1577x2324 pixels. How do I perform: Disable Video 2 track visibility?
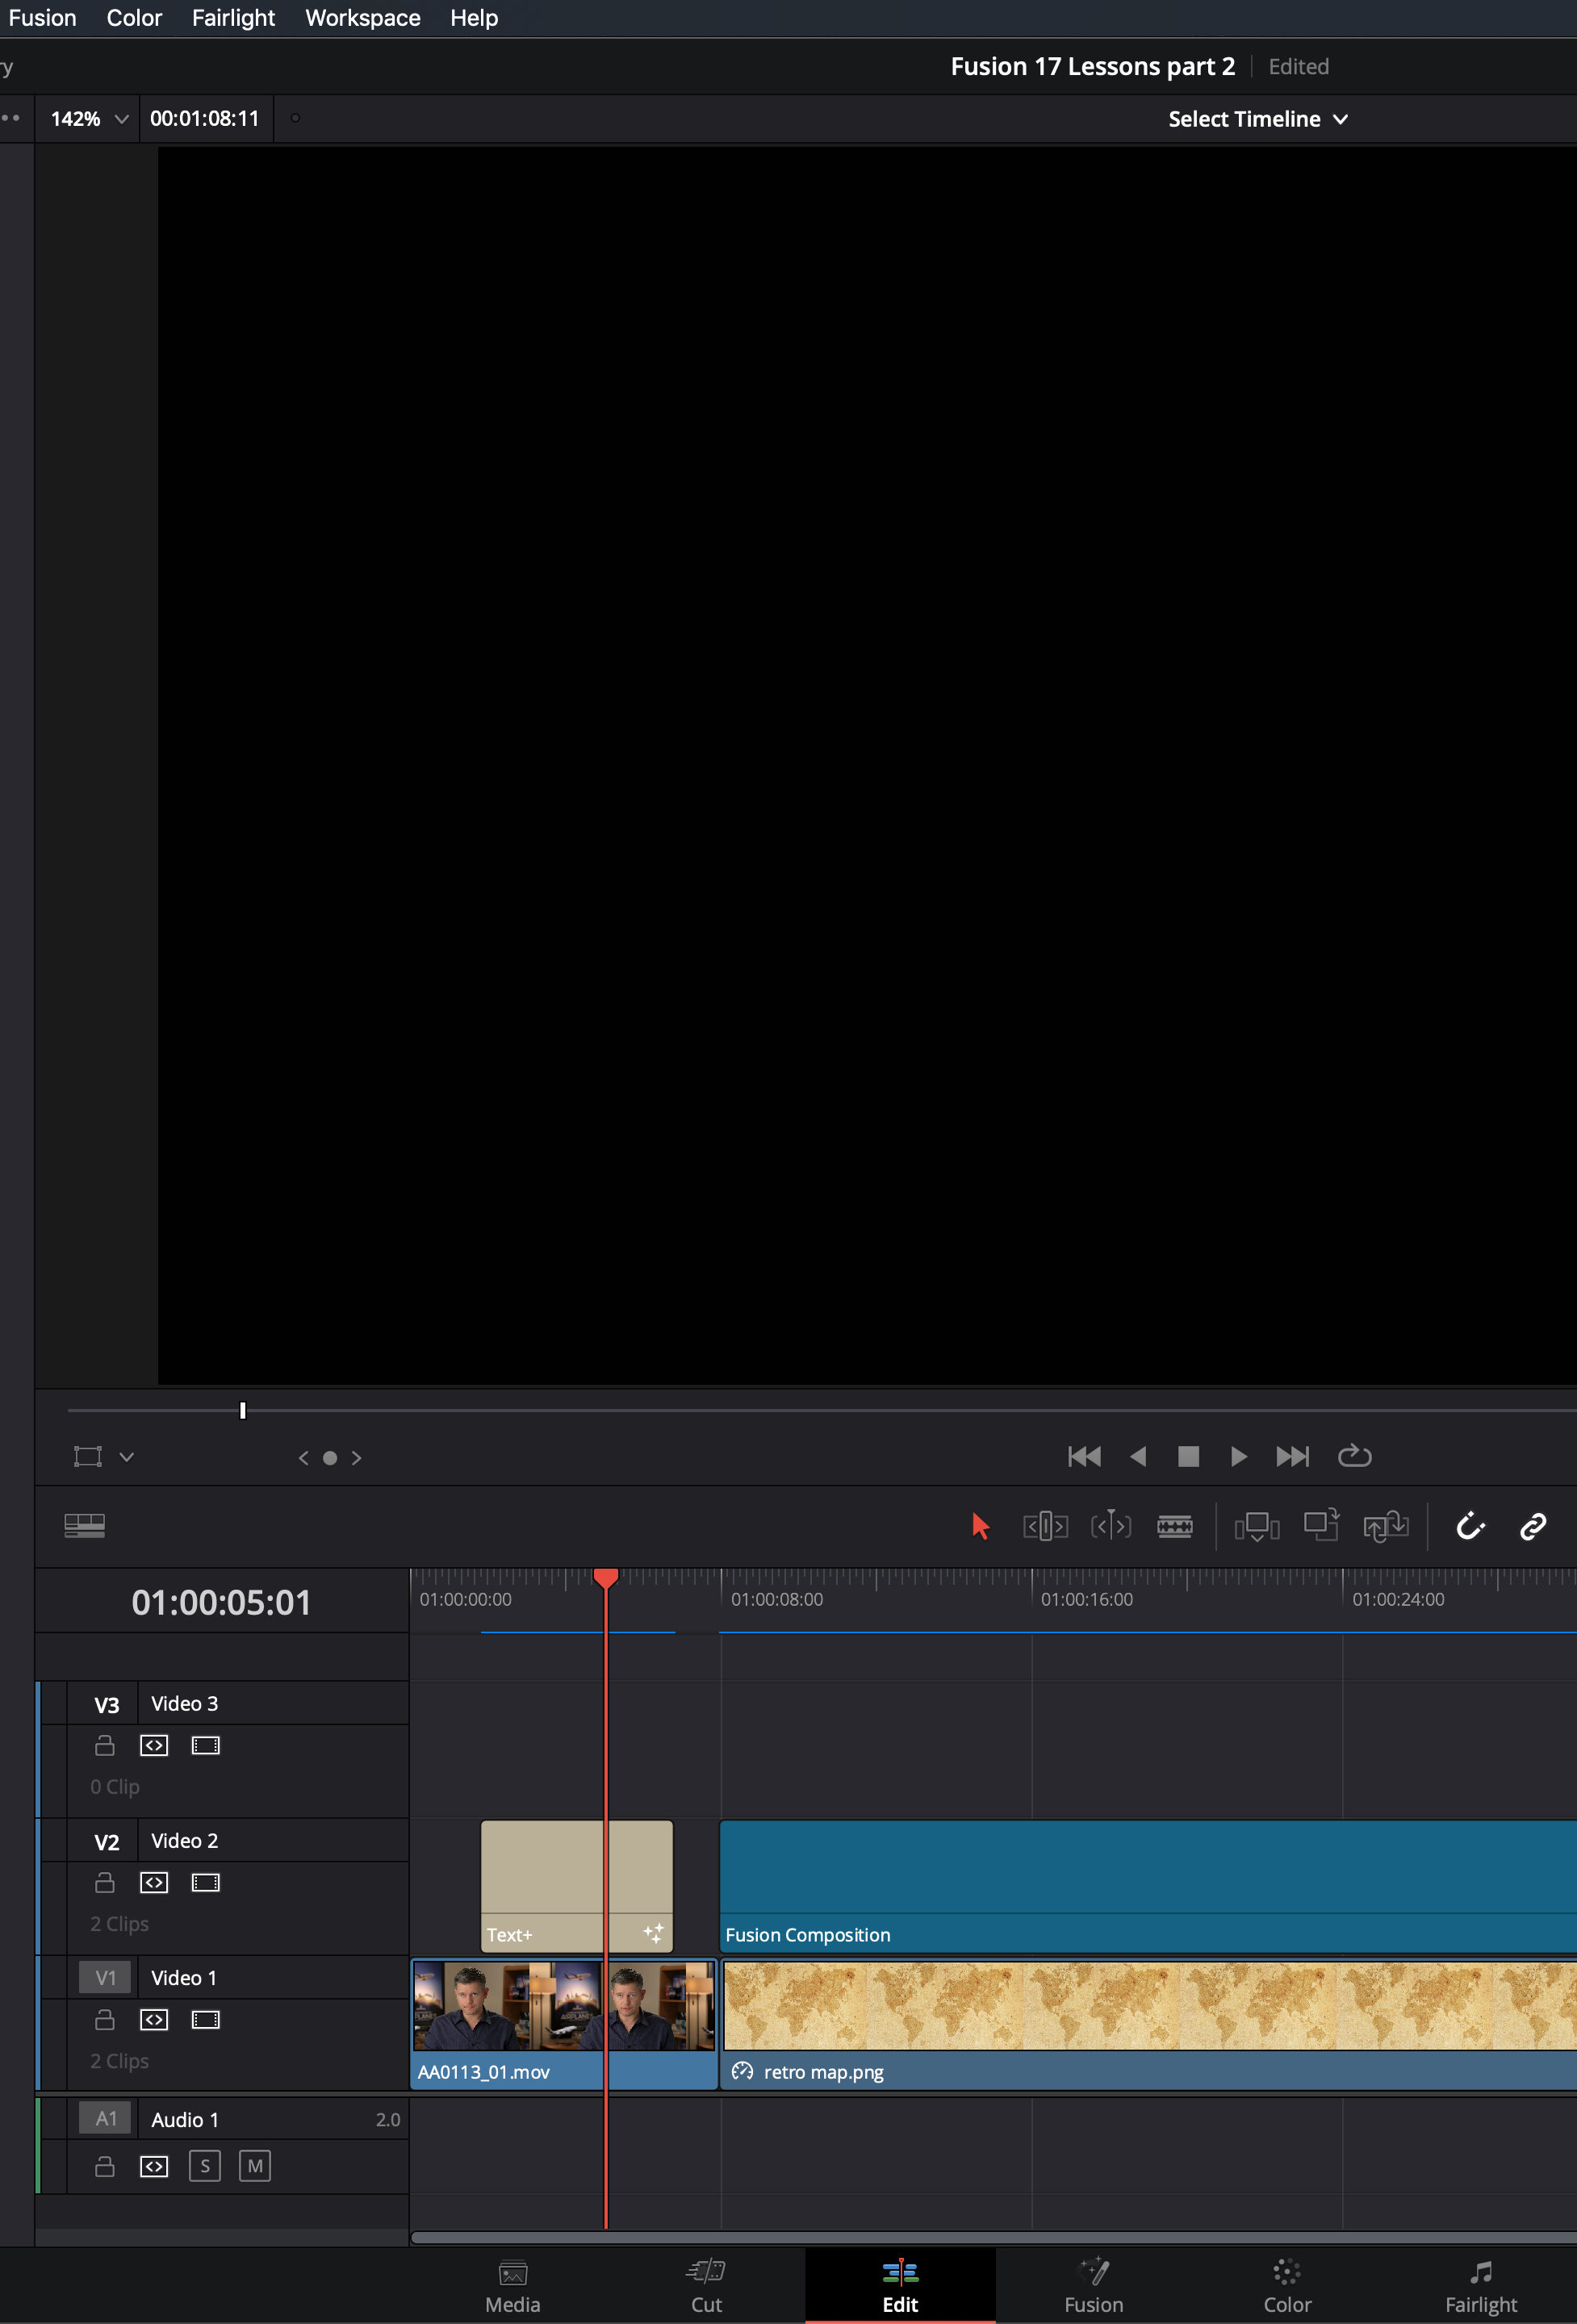(206, 1882)
